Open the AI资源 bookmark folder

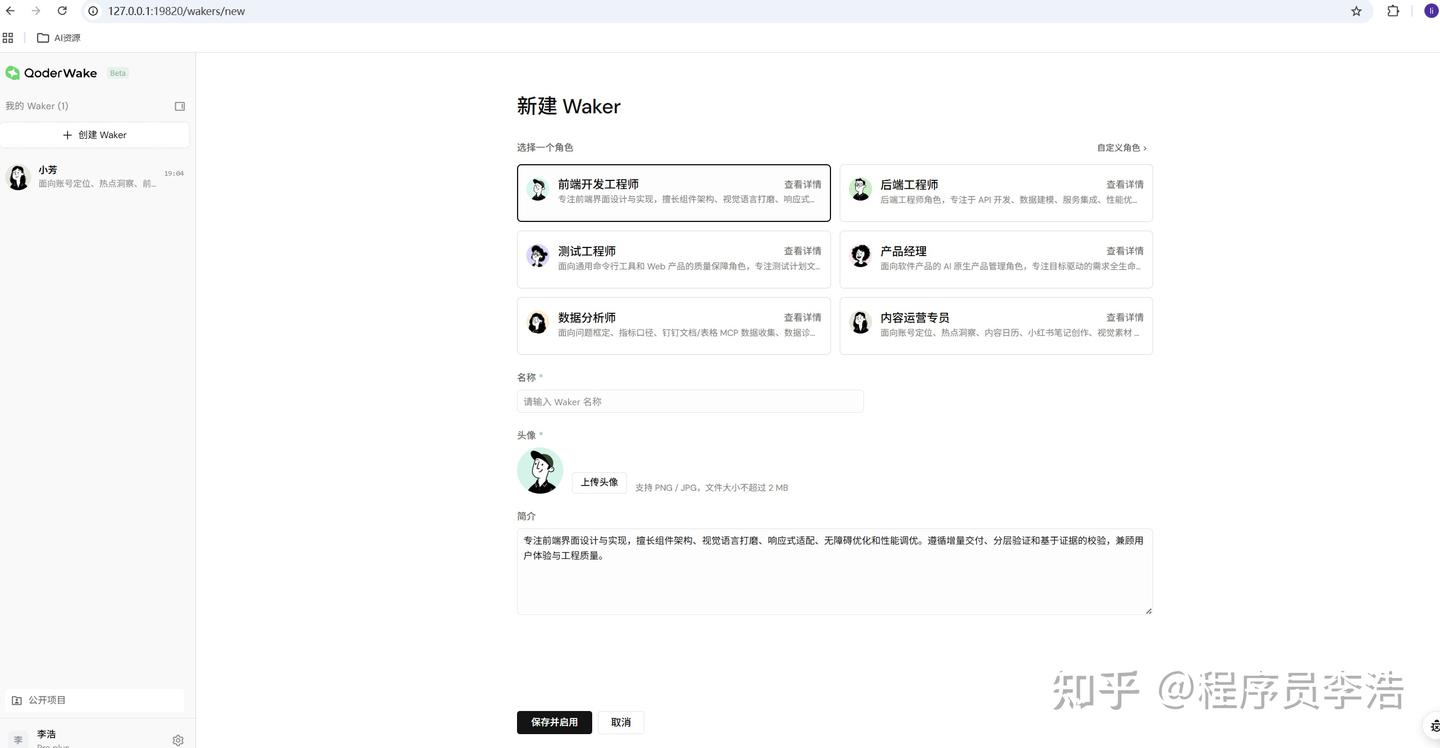click(58, 38)
